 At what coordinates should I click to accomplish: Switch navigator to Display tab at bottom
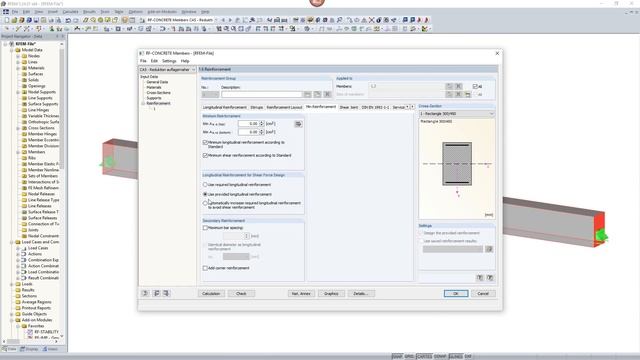click(x=29, y=349)
